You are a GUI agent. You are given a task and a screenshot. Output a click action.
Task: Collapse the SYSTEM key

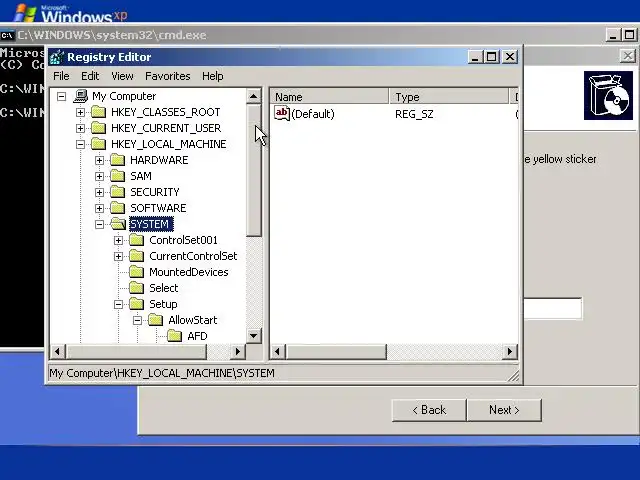click(99, 224)
